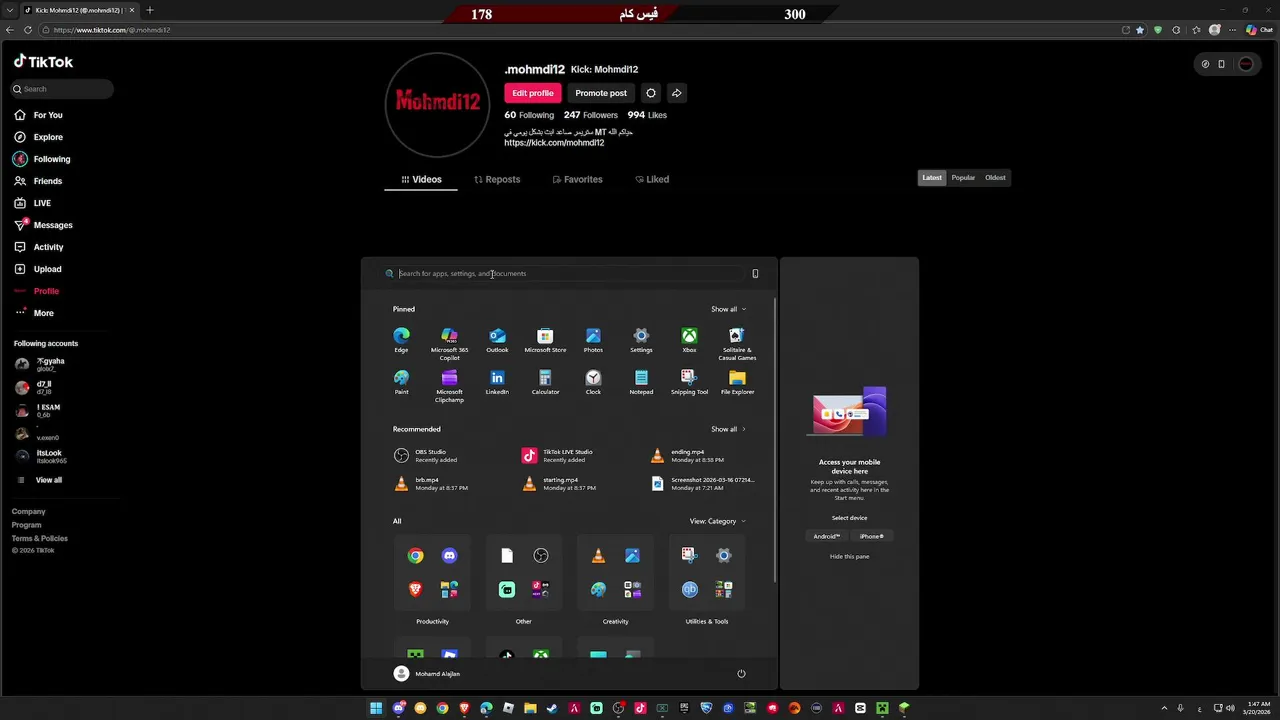Open LinkedIn pinned app
This screenshot has width=1280, height=720.
coord(497,382)
